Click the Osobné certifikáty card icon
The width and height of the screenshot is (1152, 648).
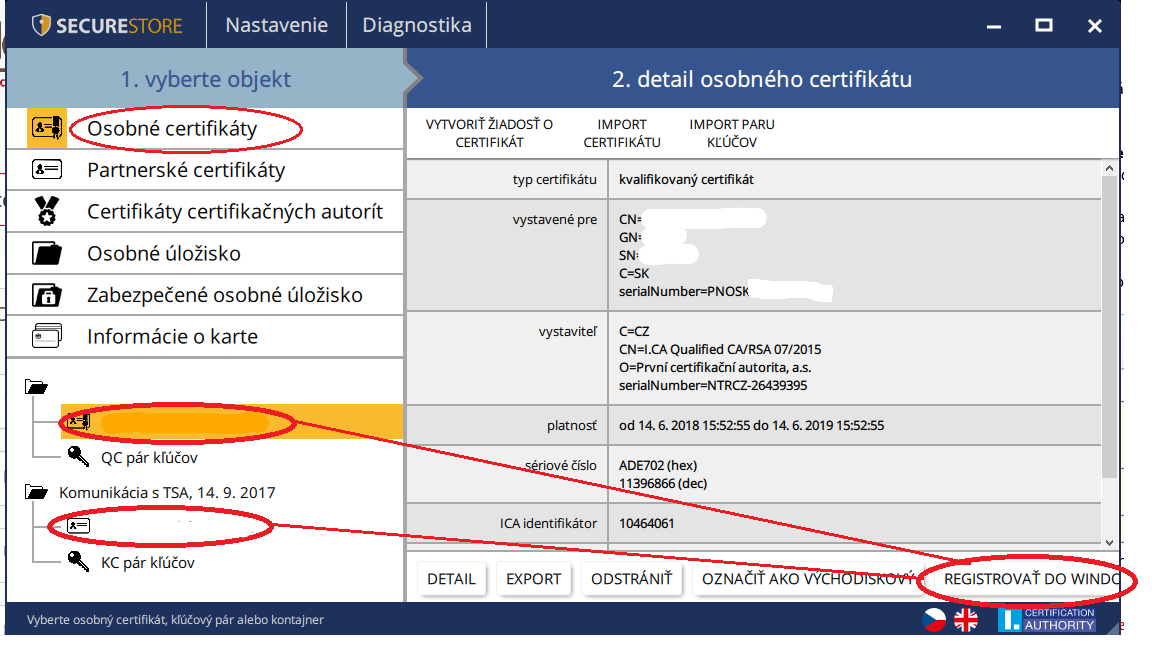[x=46, y=128]
